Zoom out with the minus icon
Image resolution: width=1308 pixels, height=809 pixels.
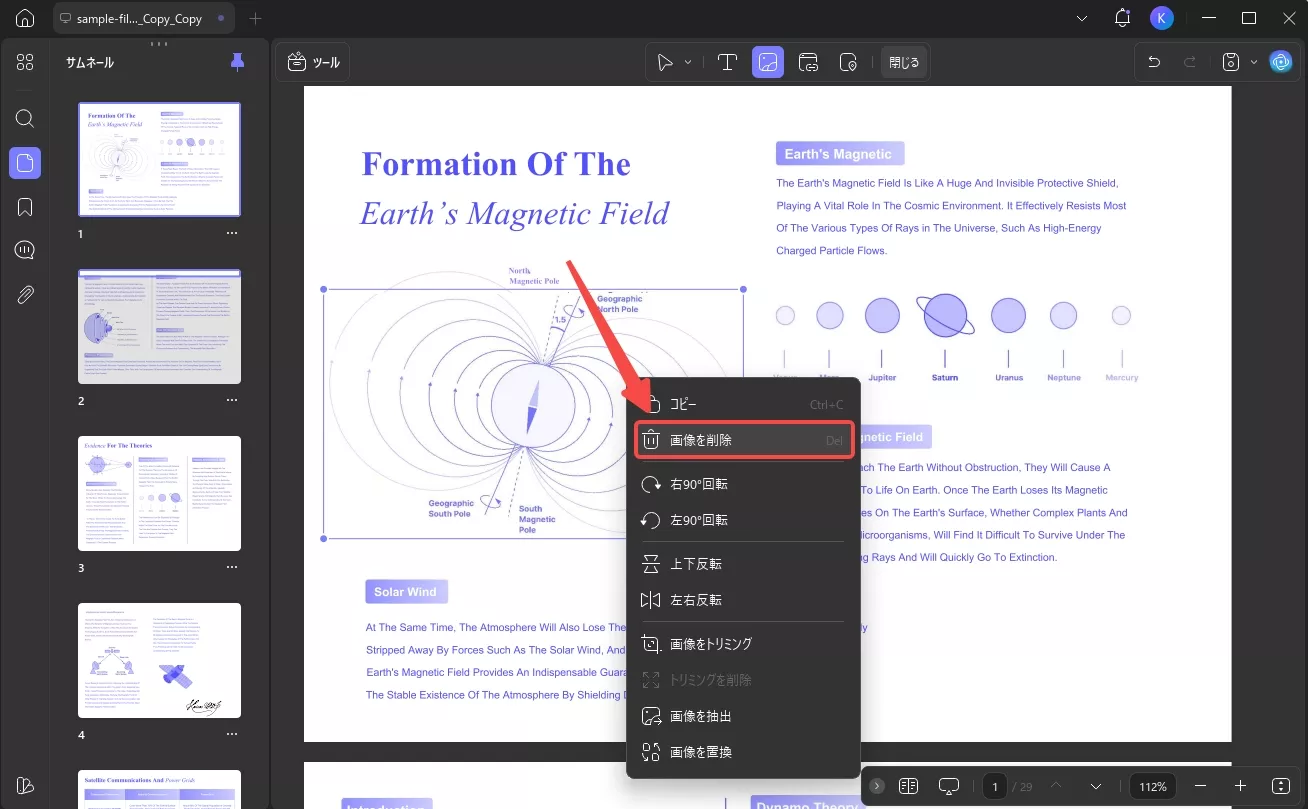(x=1201, y=786)
